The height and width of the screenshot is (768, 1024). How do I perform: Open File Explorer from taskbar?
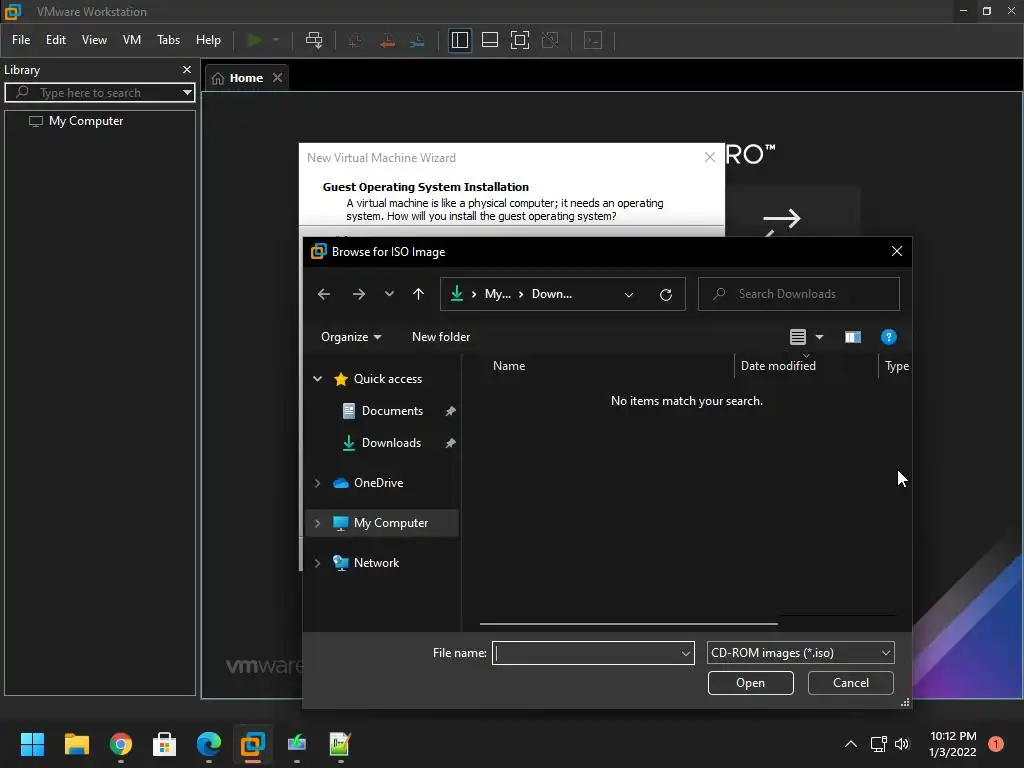coord(76,744)
